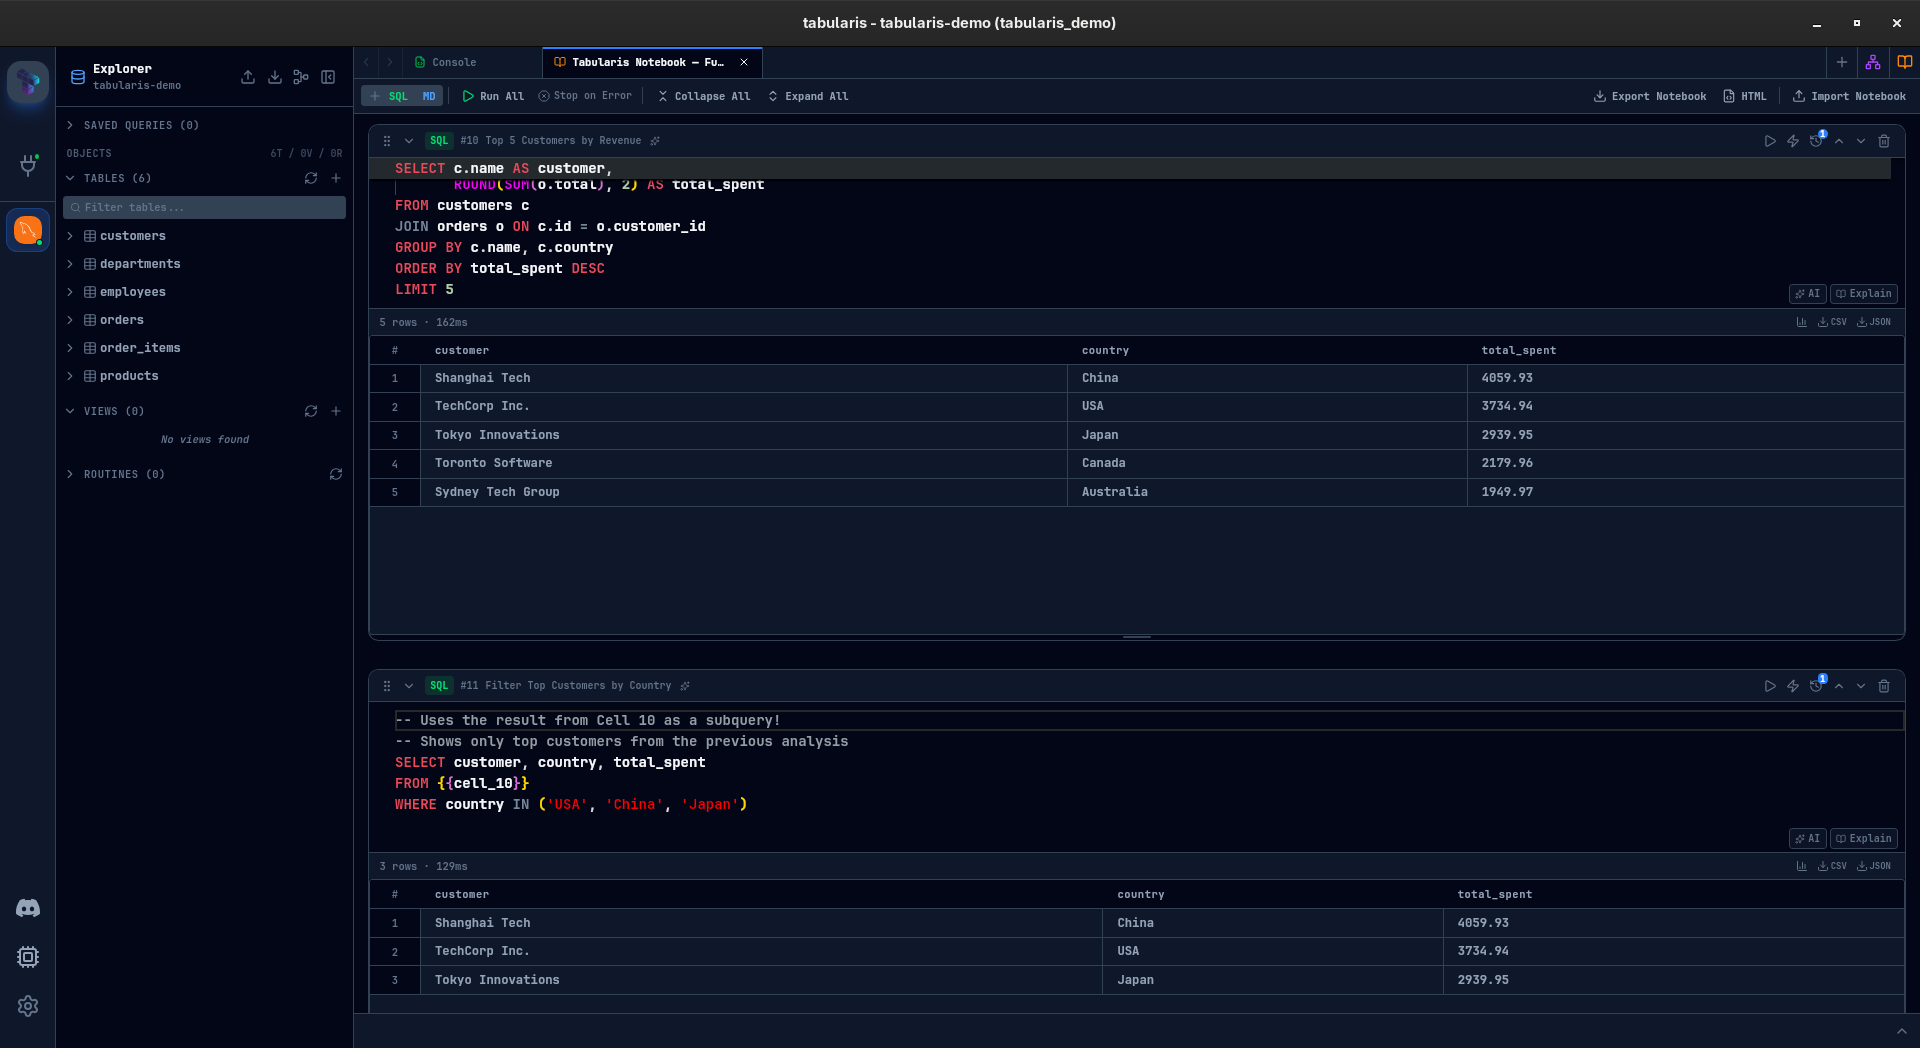Delete cell #11 using the trash icon

pos(1884,686)
